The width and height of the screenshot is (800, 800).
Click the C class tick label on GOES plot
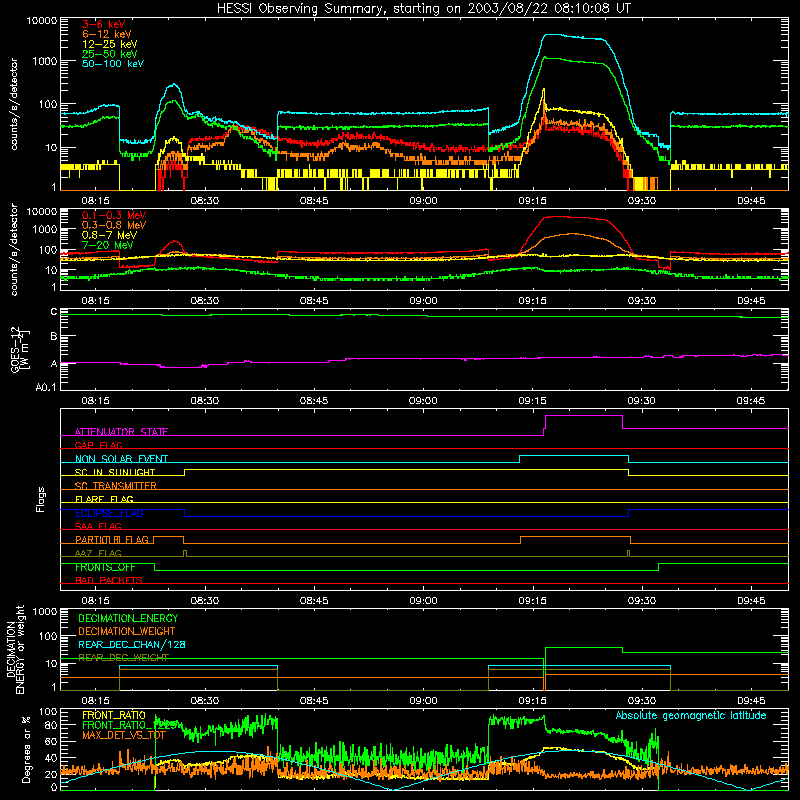coord(54,312)
